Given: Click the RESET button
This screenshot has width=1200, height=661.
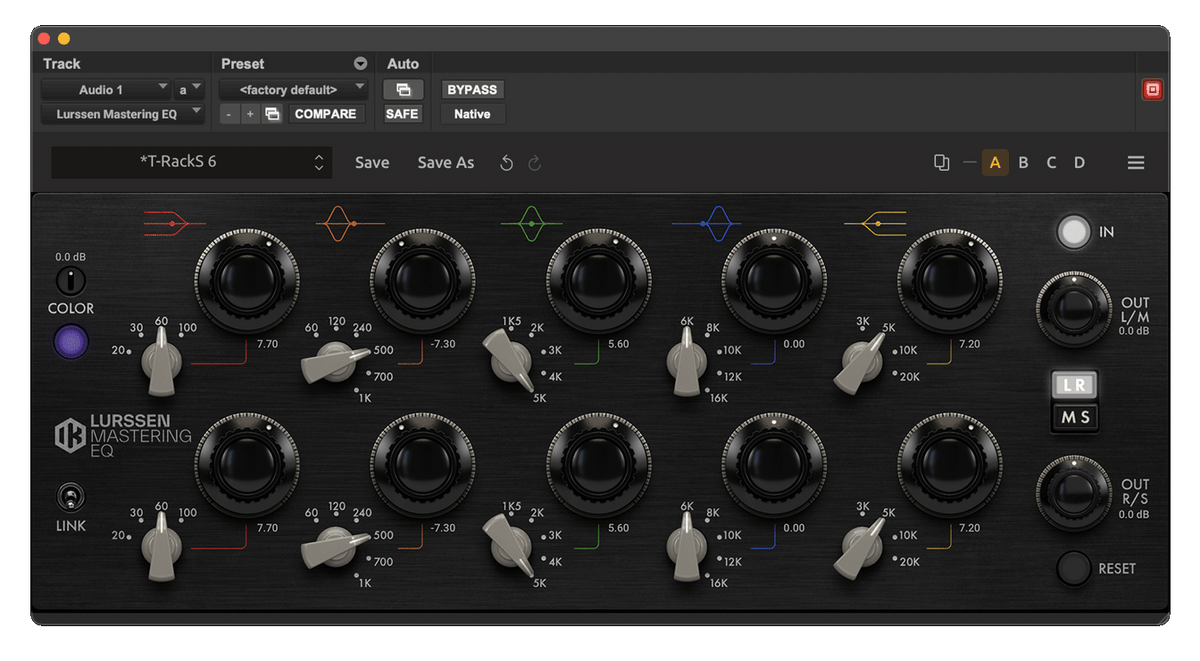Looking at the screenshot, I should tap(1074, 568).
